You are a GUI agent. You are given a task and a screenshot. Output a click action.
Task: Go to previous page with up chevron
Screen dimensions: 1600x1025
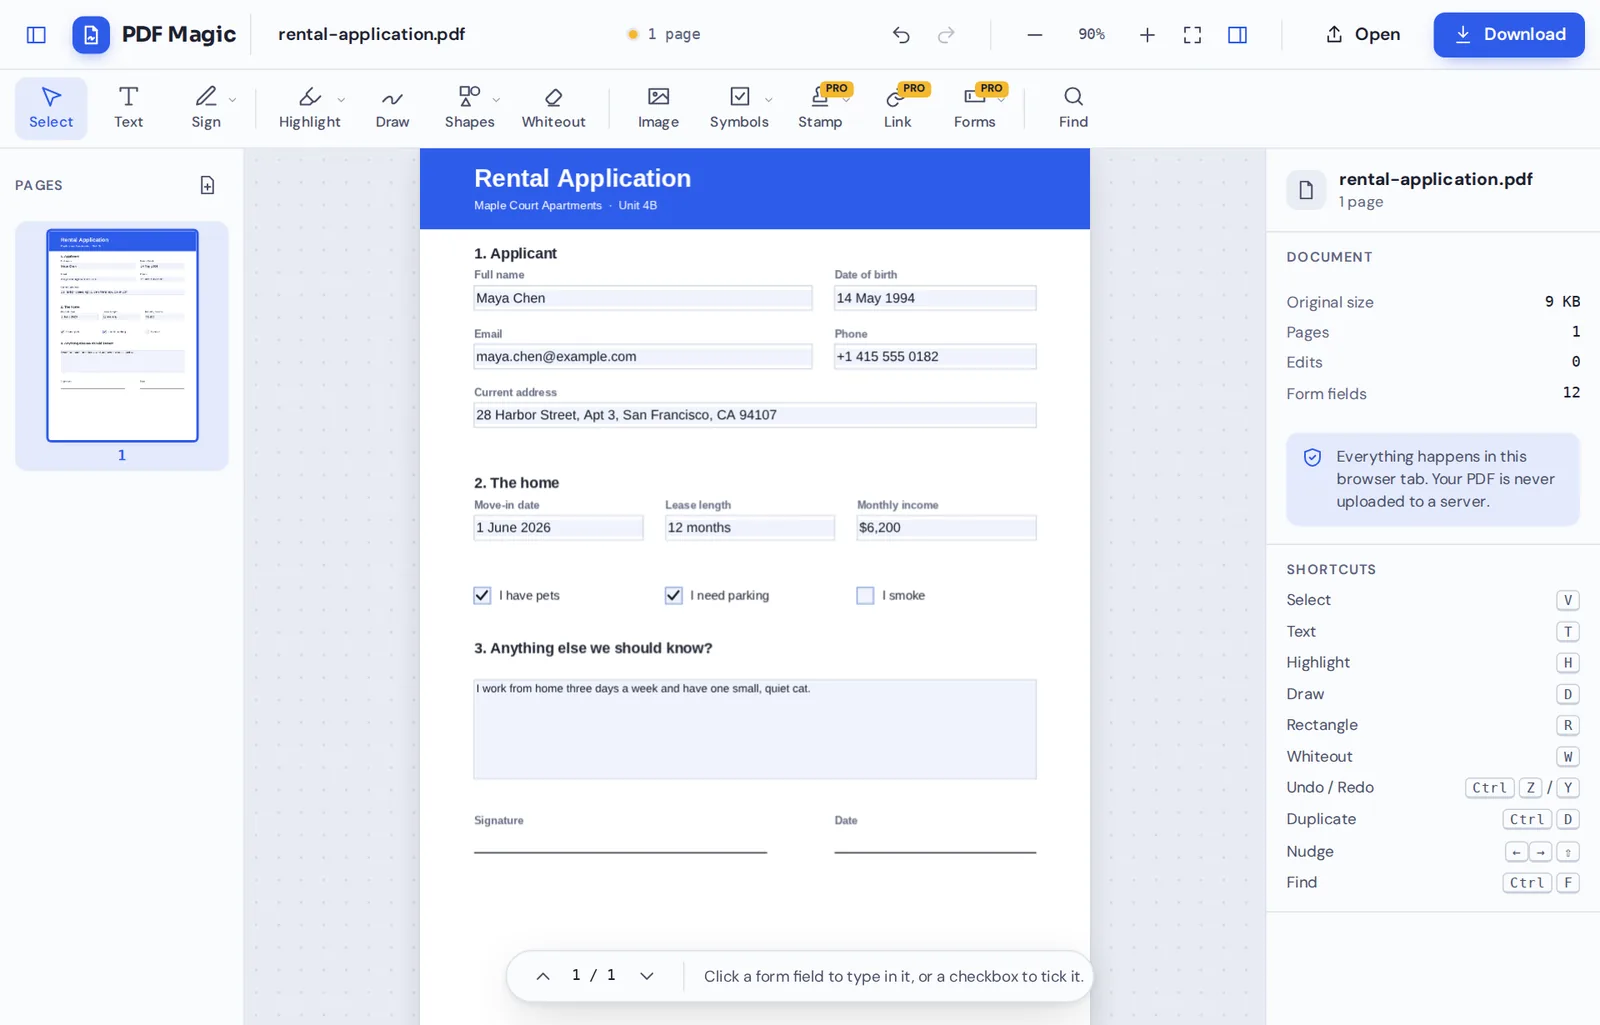pos(543,976)
